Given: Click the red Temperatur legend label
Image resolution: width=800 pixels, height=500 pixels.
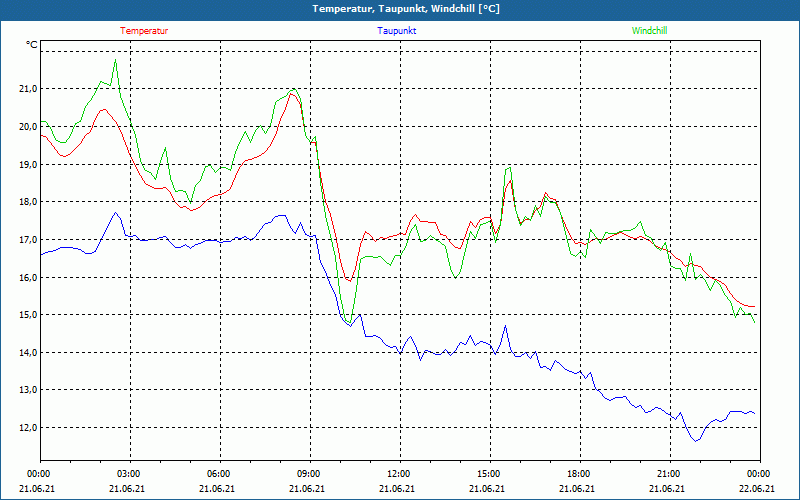Looking at the screenshot, I should (x=144, y=31).
